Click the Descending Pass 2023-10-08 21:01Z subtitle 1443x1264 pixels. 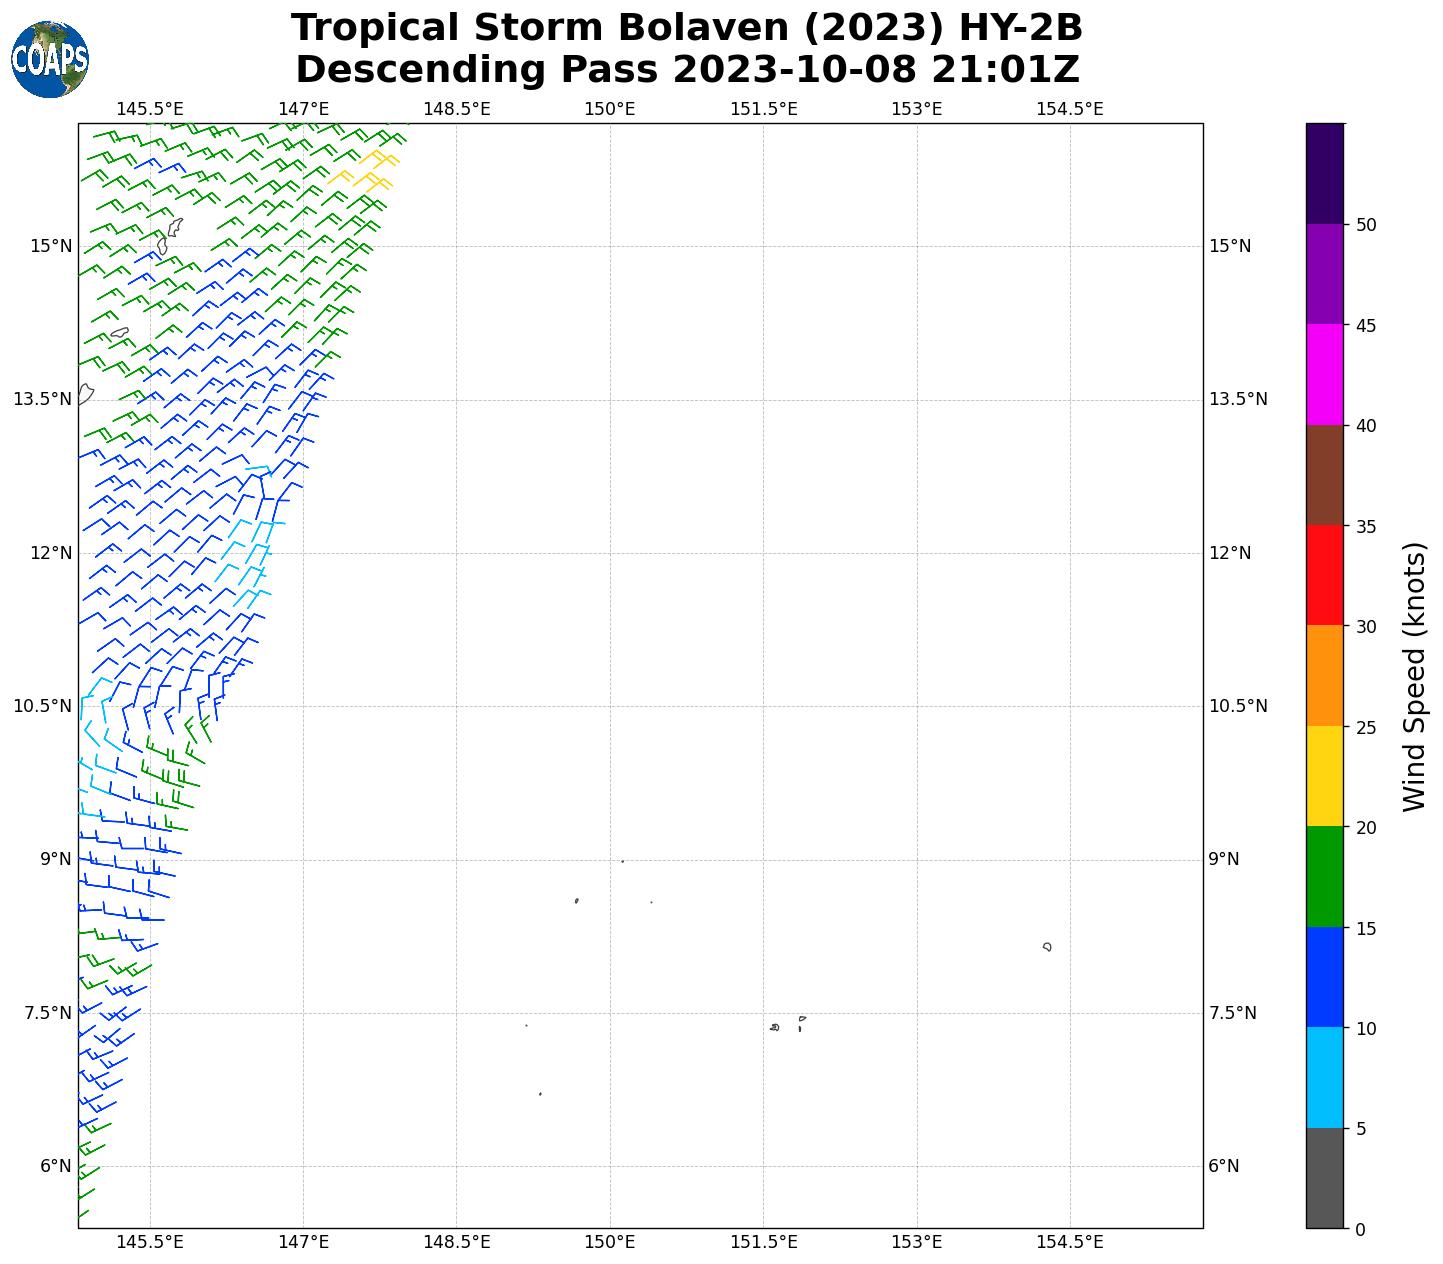tap(687, 70)
